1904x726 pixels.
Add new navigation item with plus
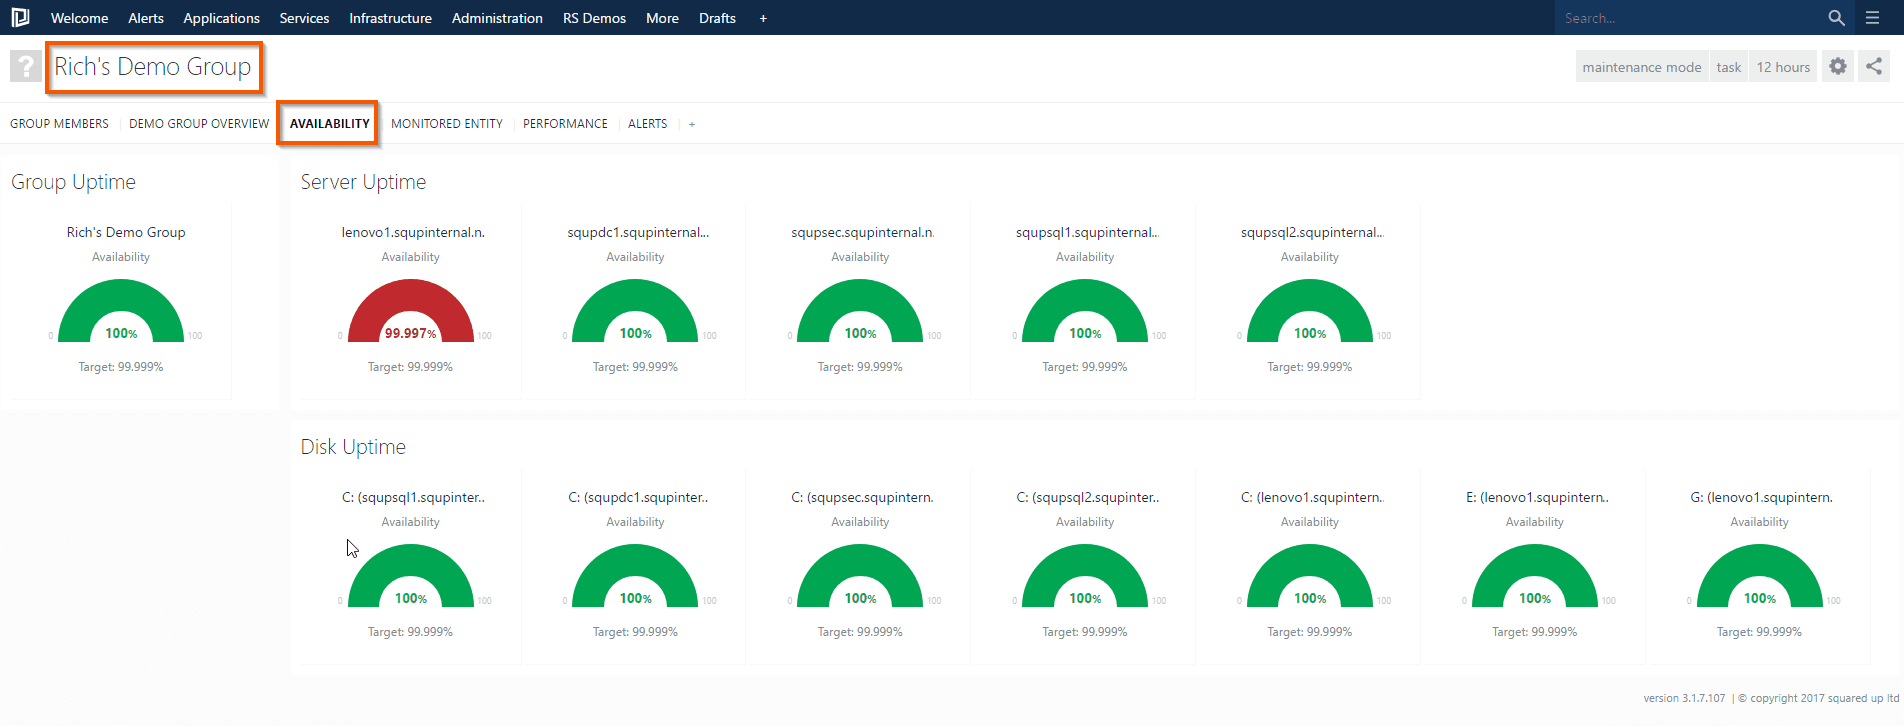[x=763, y=18]
